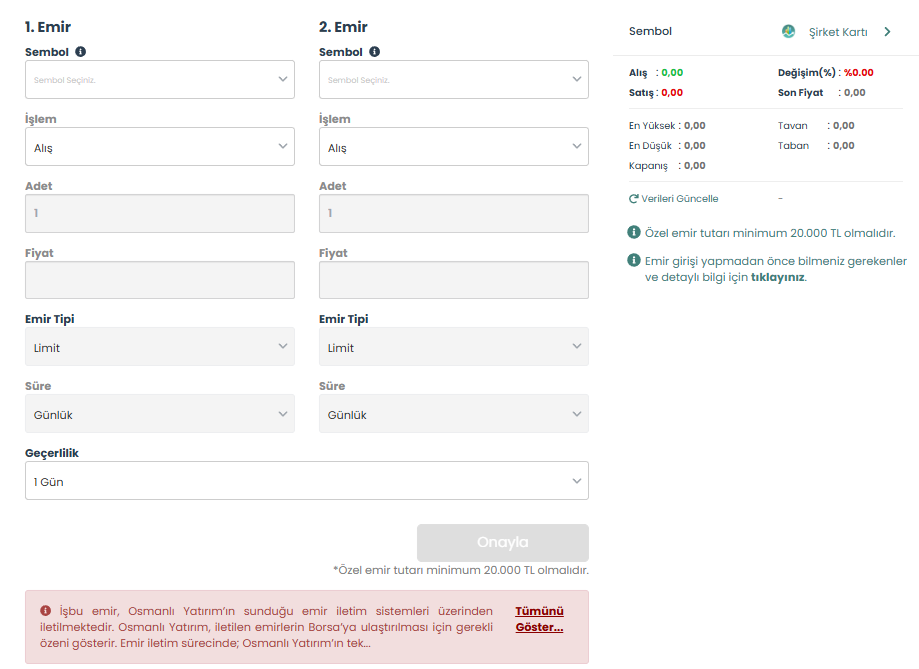Screen dimensions: 919x669
Task: Open 1. Emir Emir Tipi Limit dropdown
Action: click(160, 347)
